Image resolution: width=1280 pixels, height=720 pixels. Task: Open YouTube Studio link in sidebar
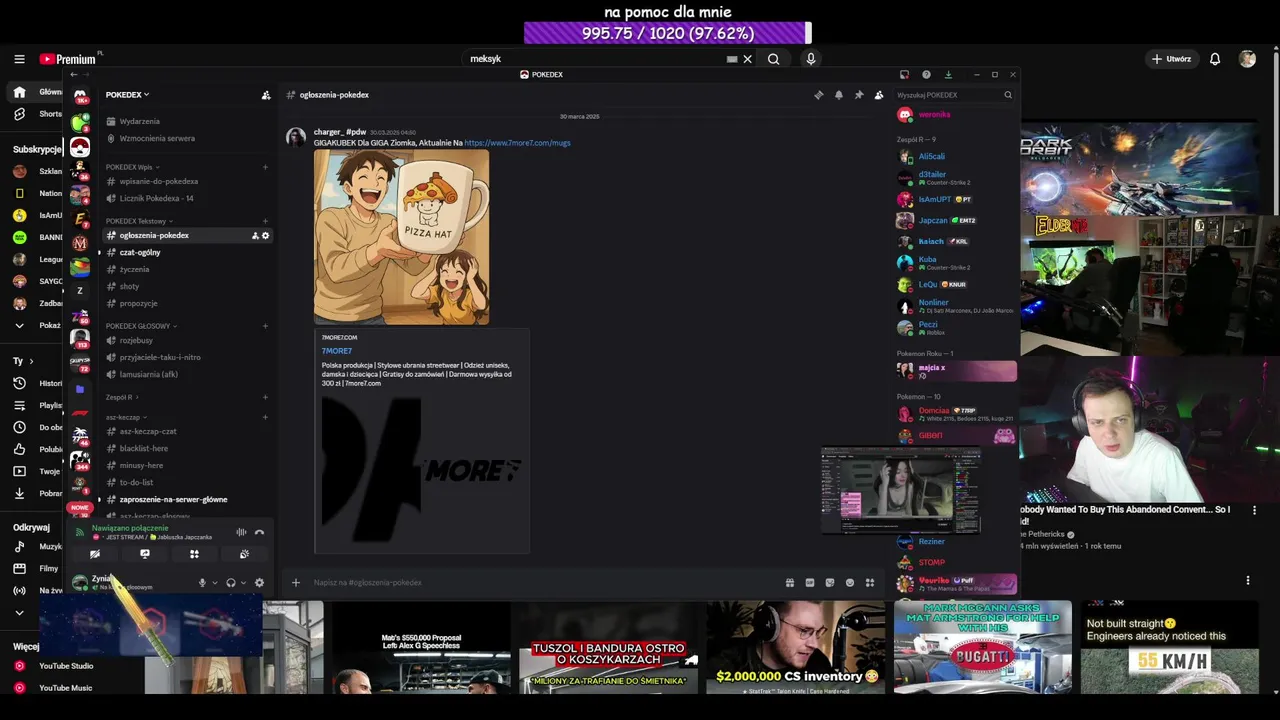coord(54,666)
